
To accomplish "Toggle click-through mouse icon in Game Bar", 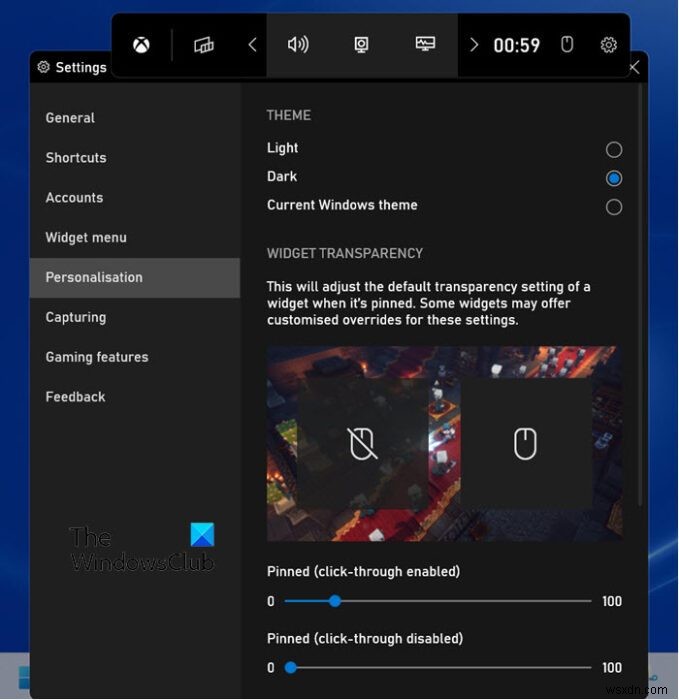I will pos(567,45).
